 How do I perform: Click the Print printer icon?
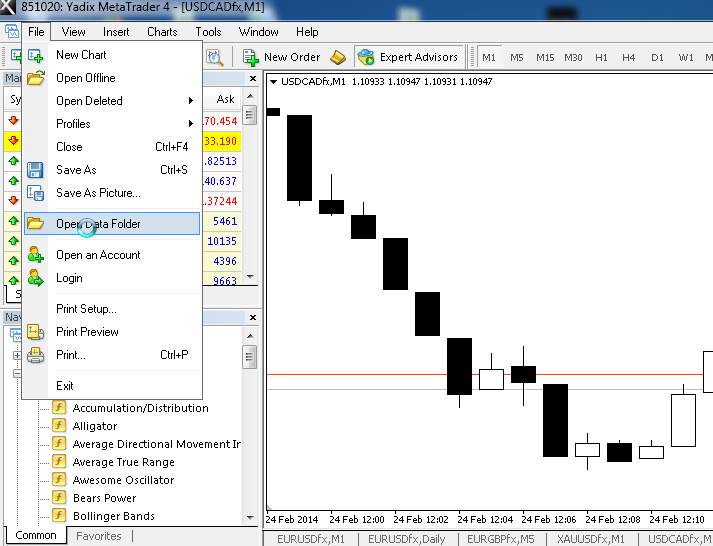pos(35,355)
